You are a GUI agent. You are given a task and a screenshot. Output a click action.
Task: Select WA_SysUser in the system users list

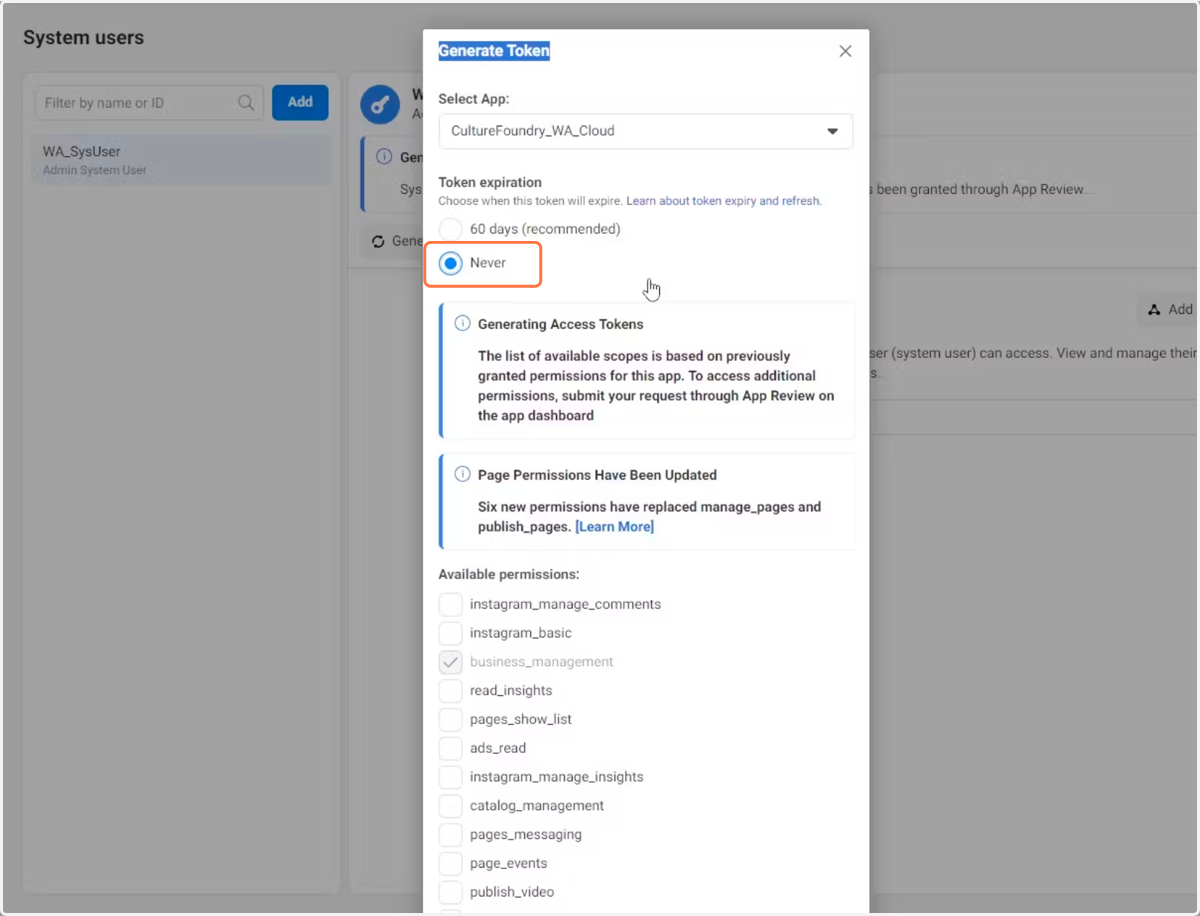click(x=182, y=160)
